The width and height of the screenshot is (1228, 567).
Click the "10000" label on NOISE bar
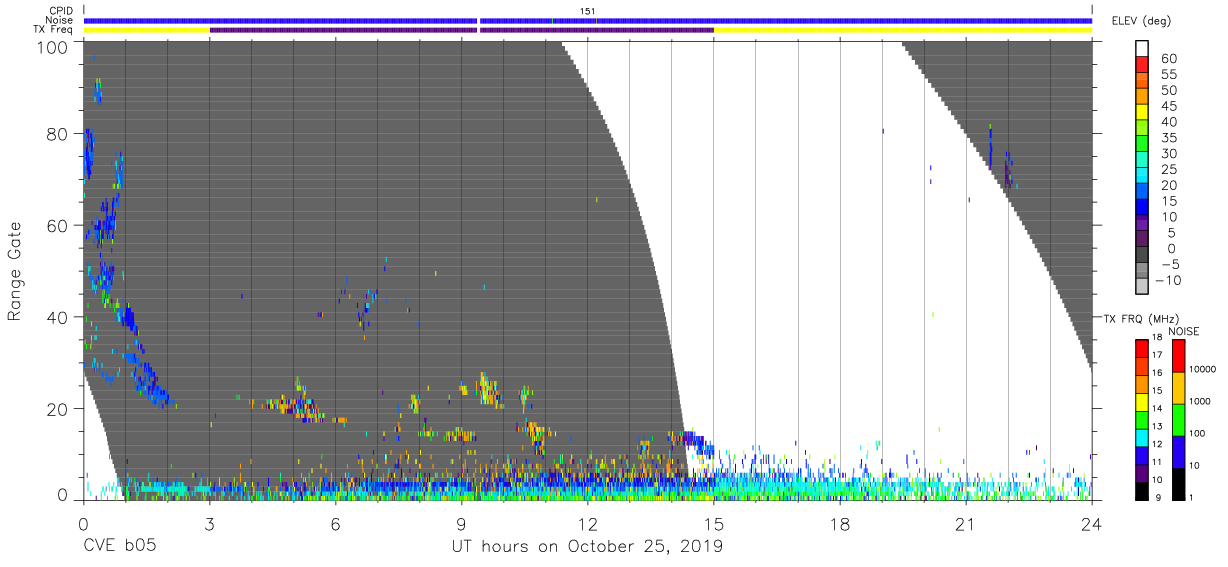(1202, 369)
